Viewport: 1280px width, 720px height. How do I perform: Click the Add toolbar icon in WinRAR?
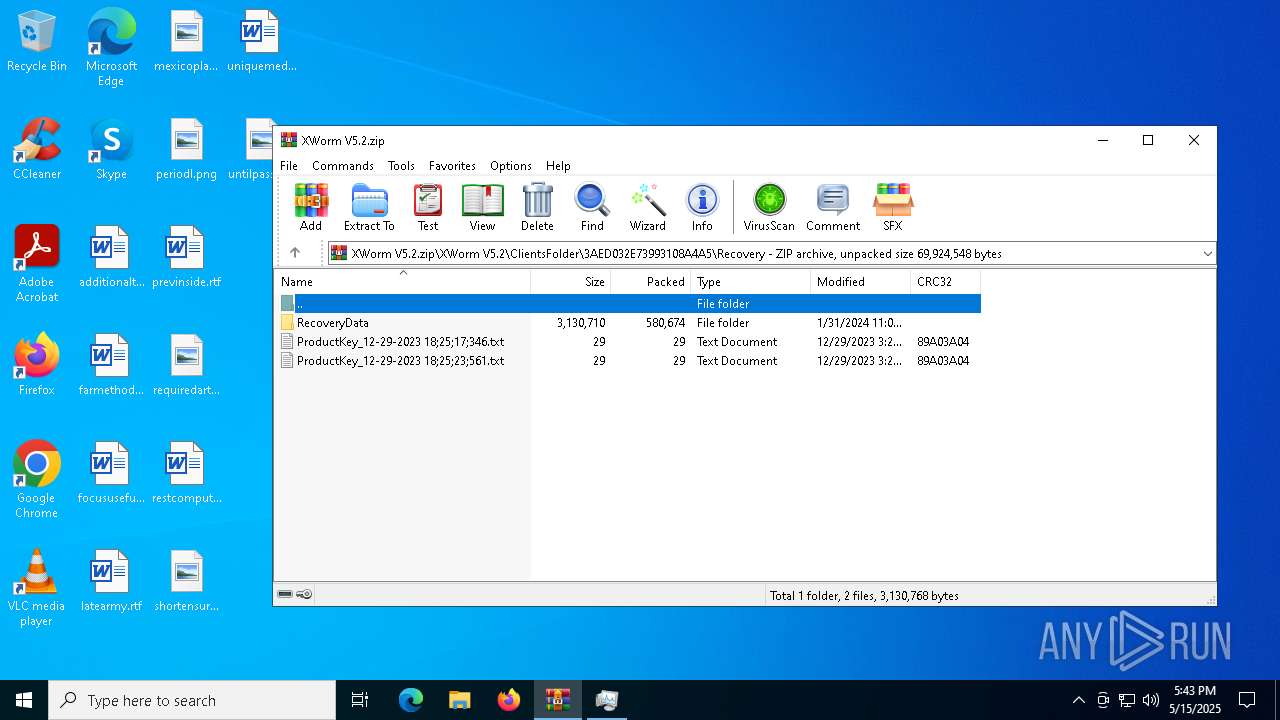tap(311, 207)
